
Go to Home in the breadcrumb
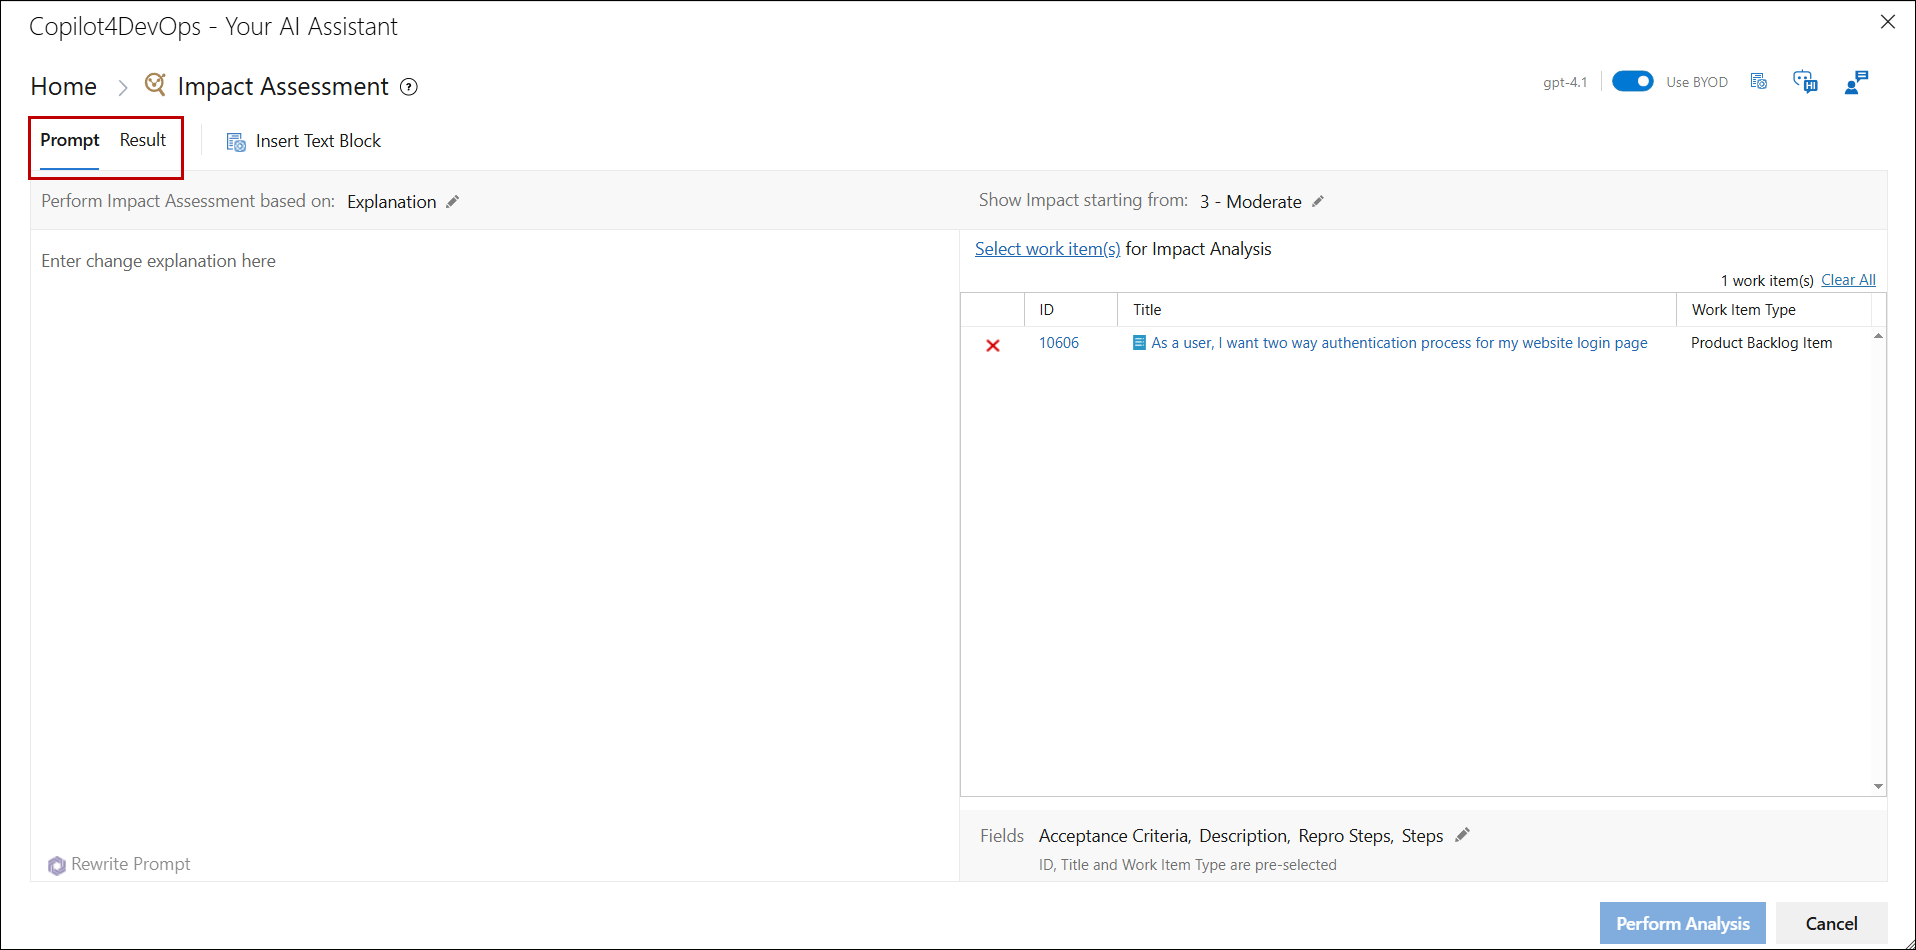[x=64, y=87]
